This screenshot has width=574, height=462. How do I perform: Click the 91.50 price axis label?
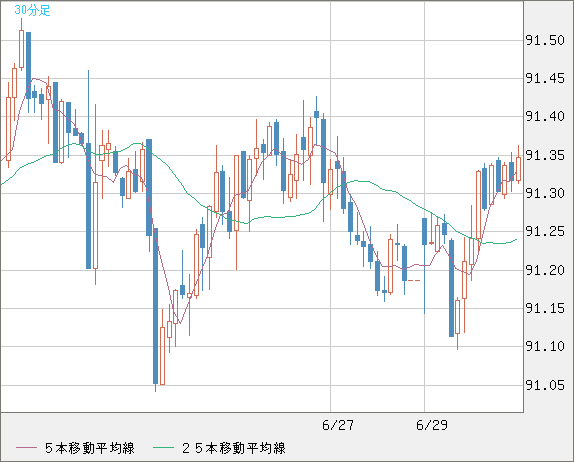tap(545, 40)
